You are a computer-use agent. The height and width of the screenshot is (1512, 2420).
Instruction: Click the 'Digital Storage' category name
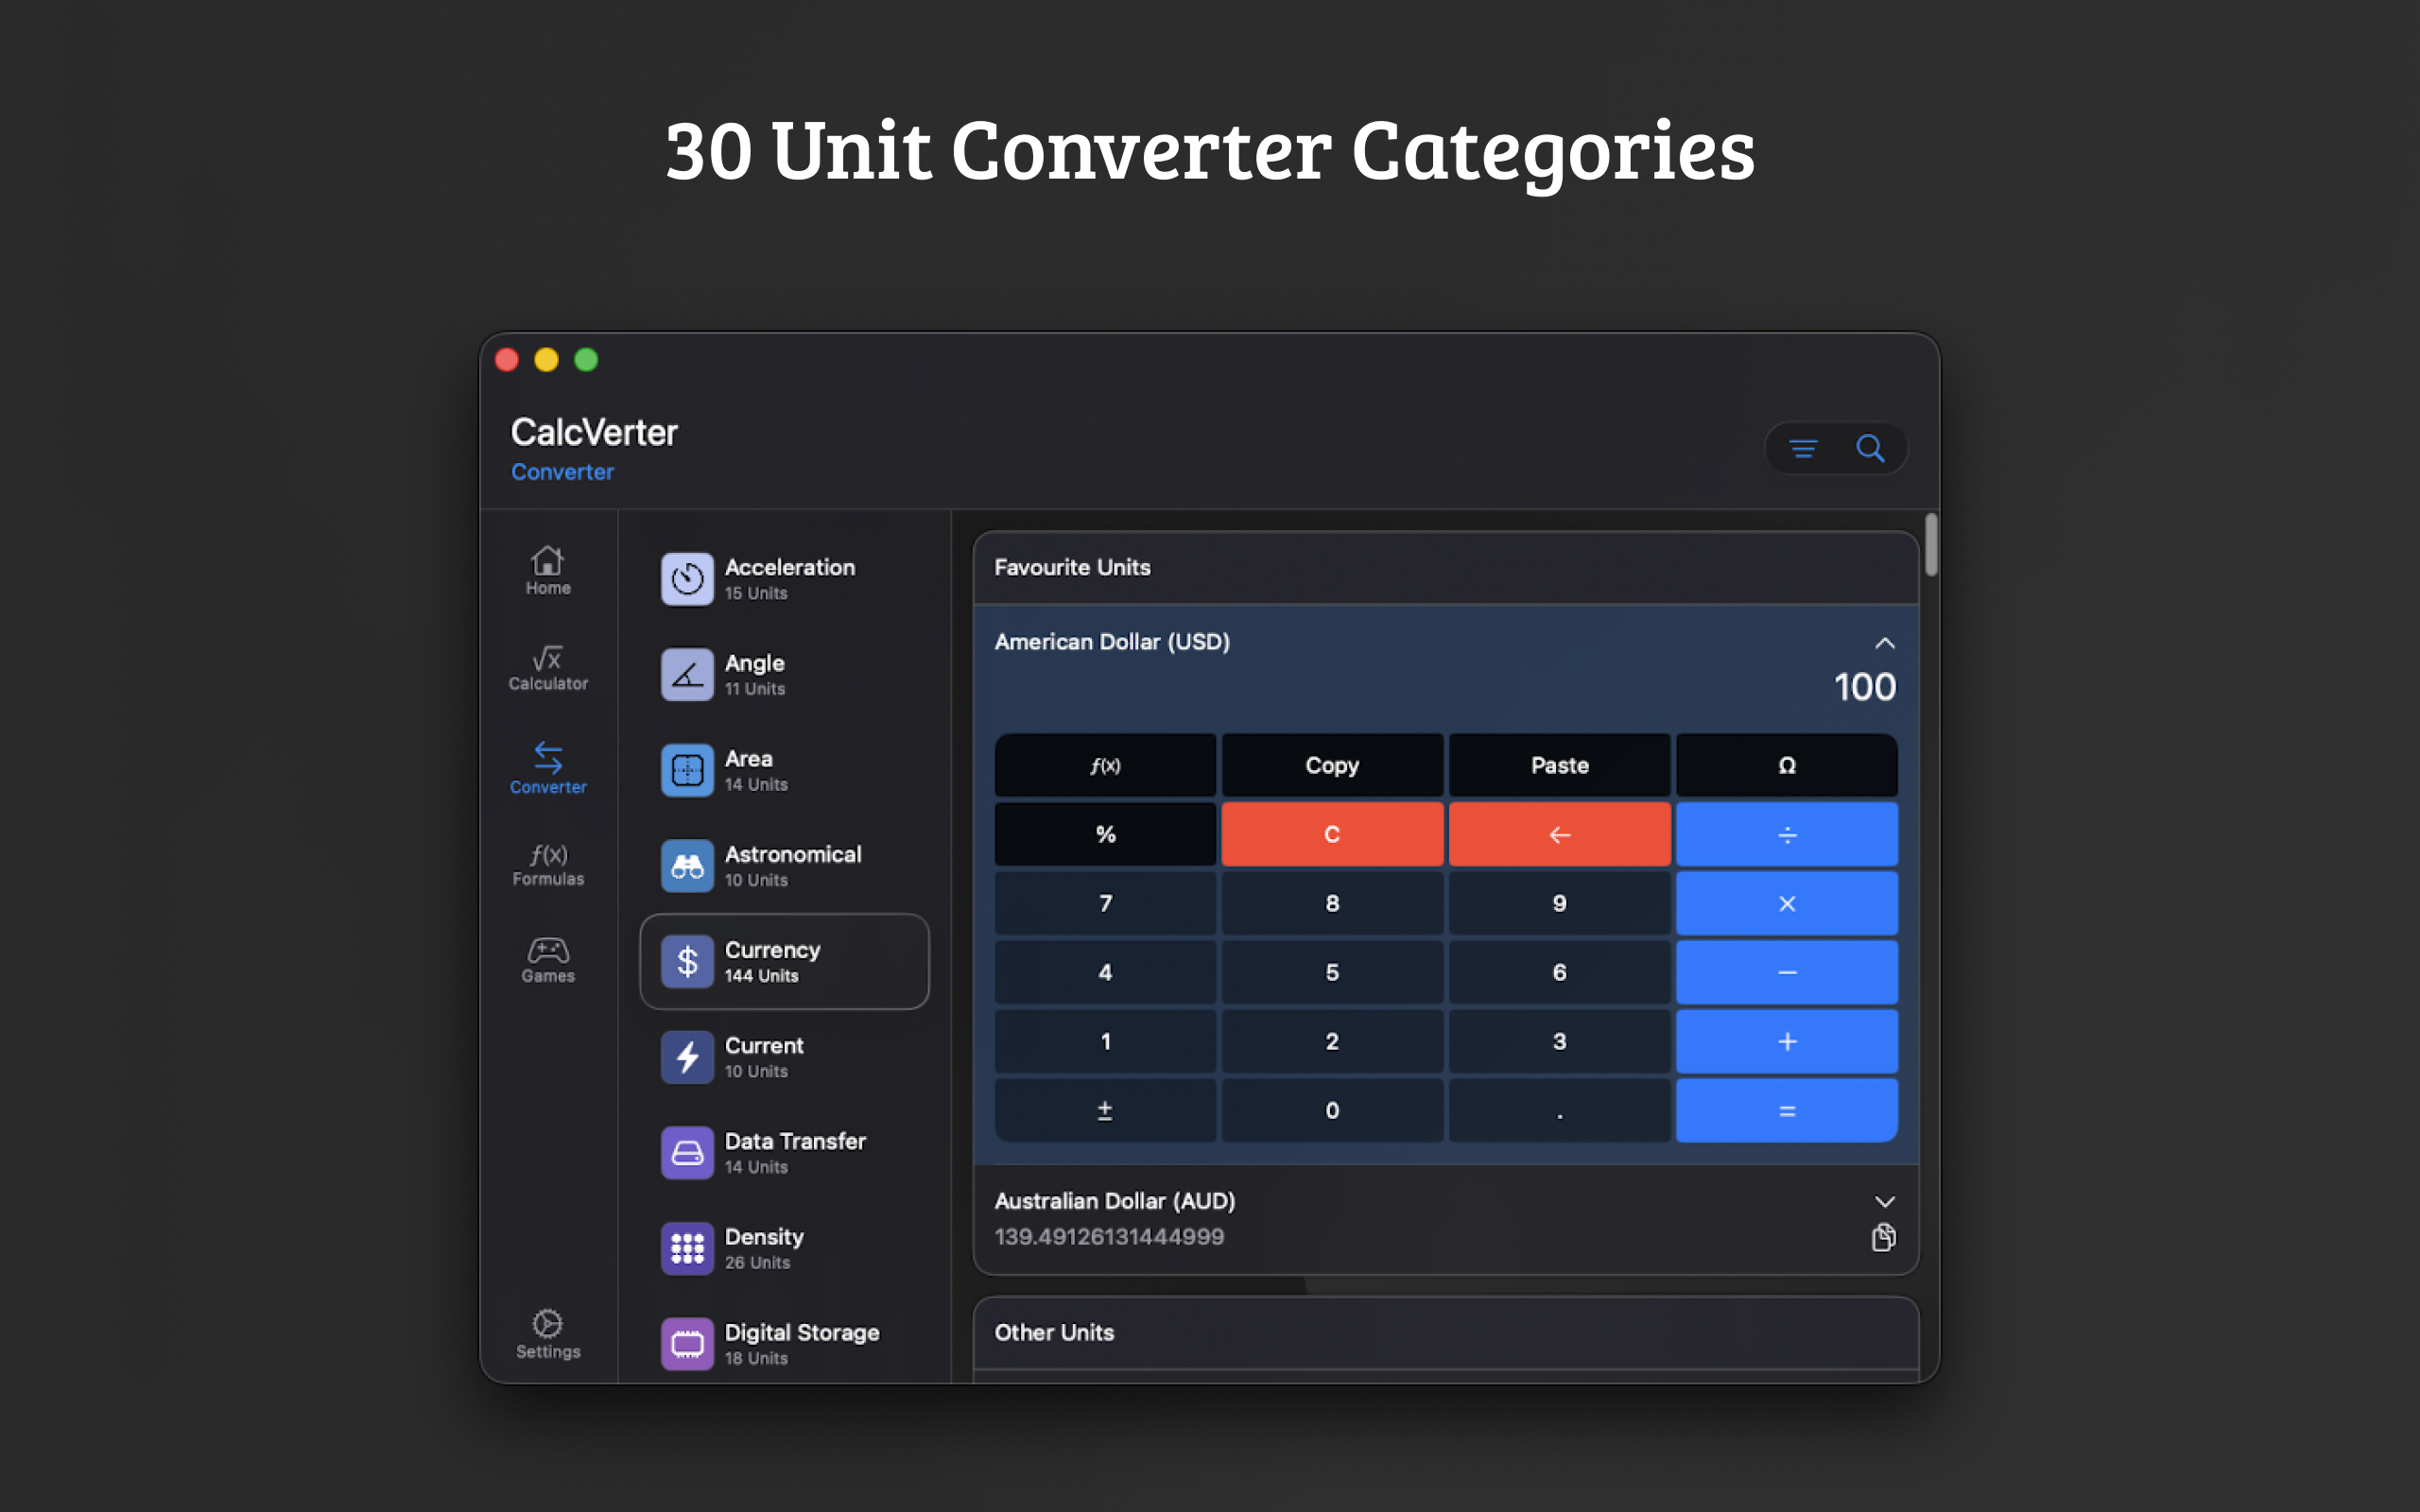[802, 1333]
